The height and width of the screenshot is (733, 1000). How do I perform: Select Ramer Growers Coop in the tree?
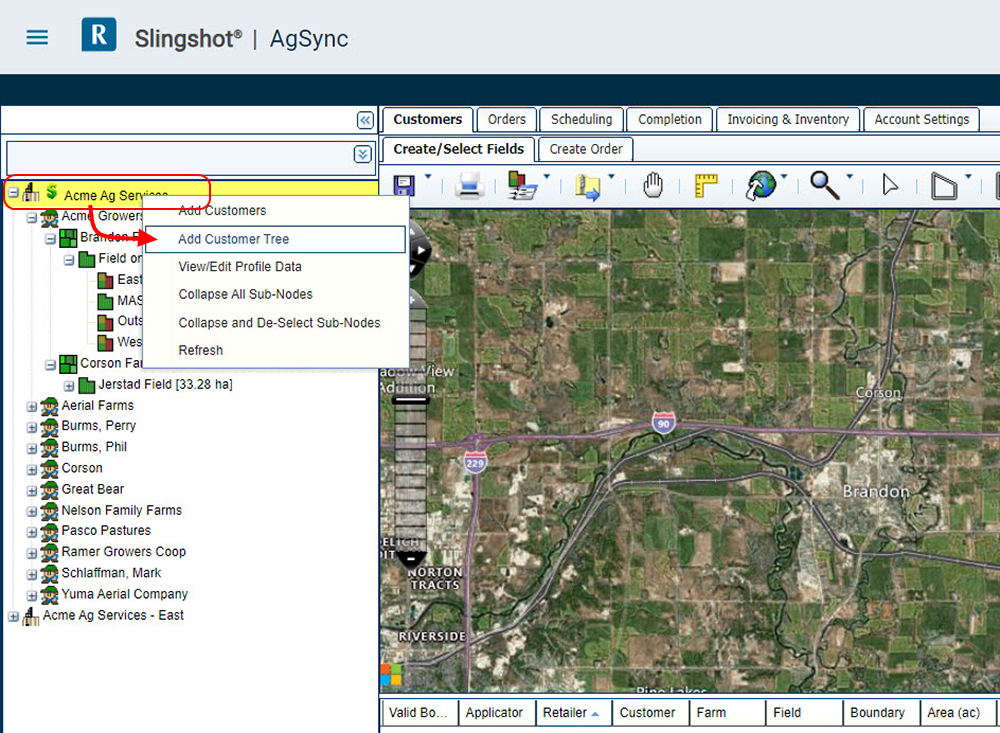[x=124, y=552]
